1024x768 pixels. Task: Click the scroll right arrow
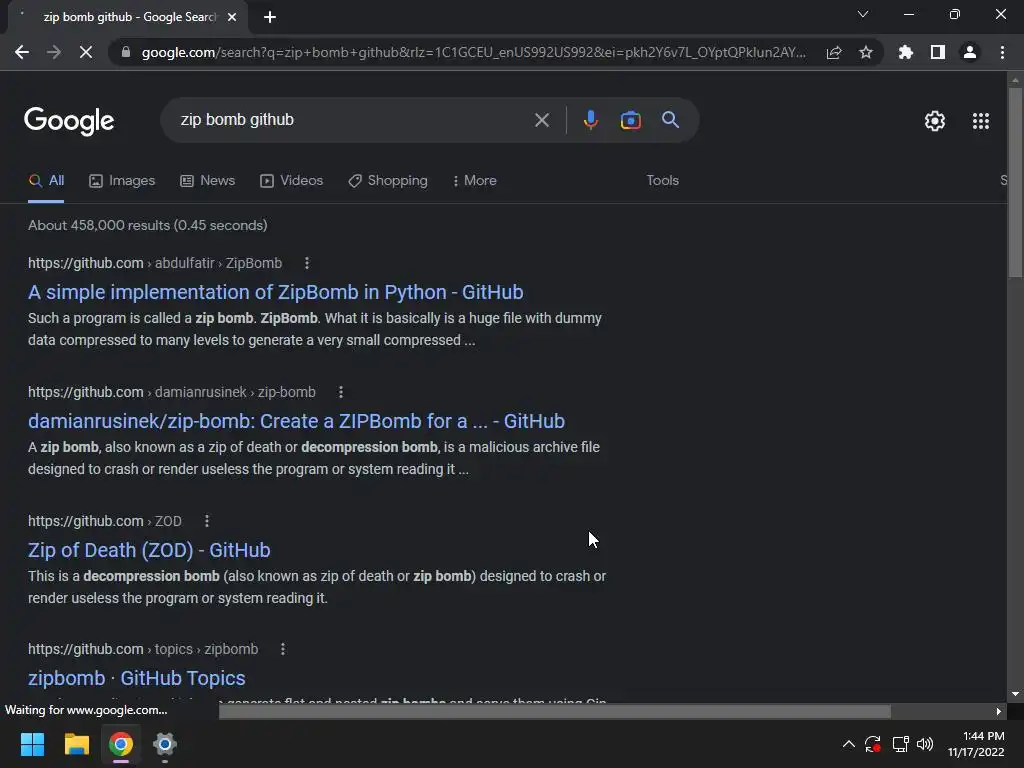(999, 711)
